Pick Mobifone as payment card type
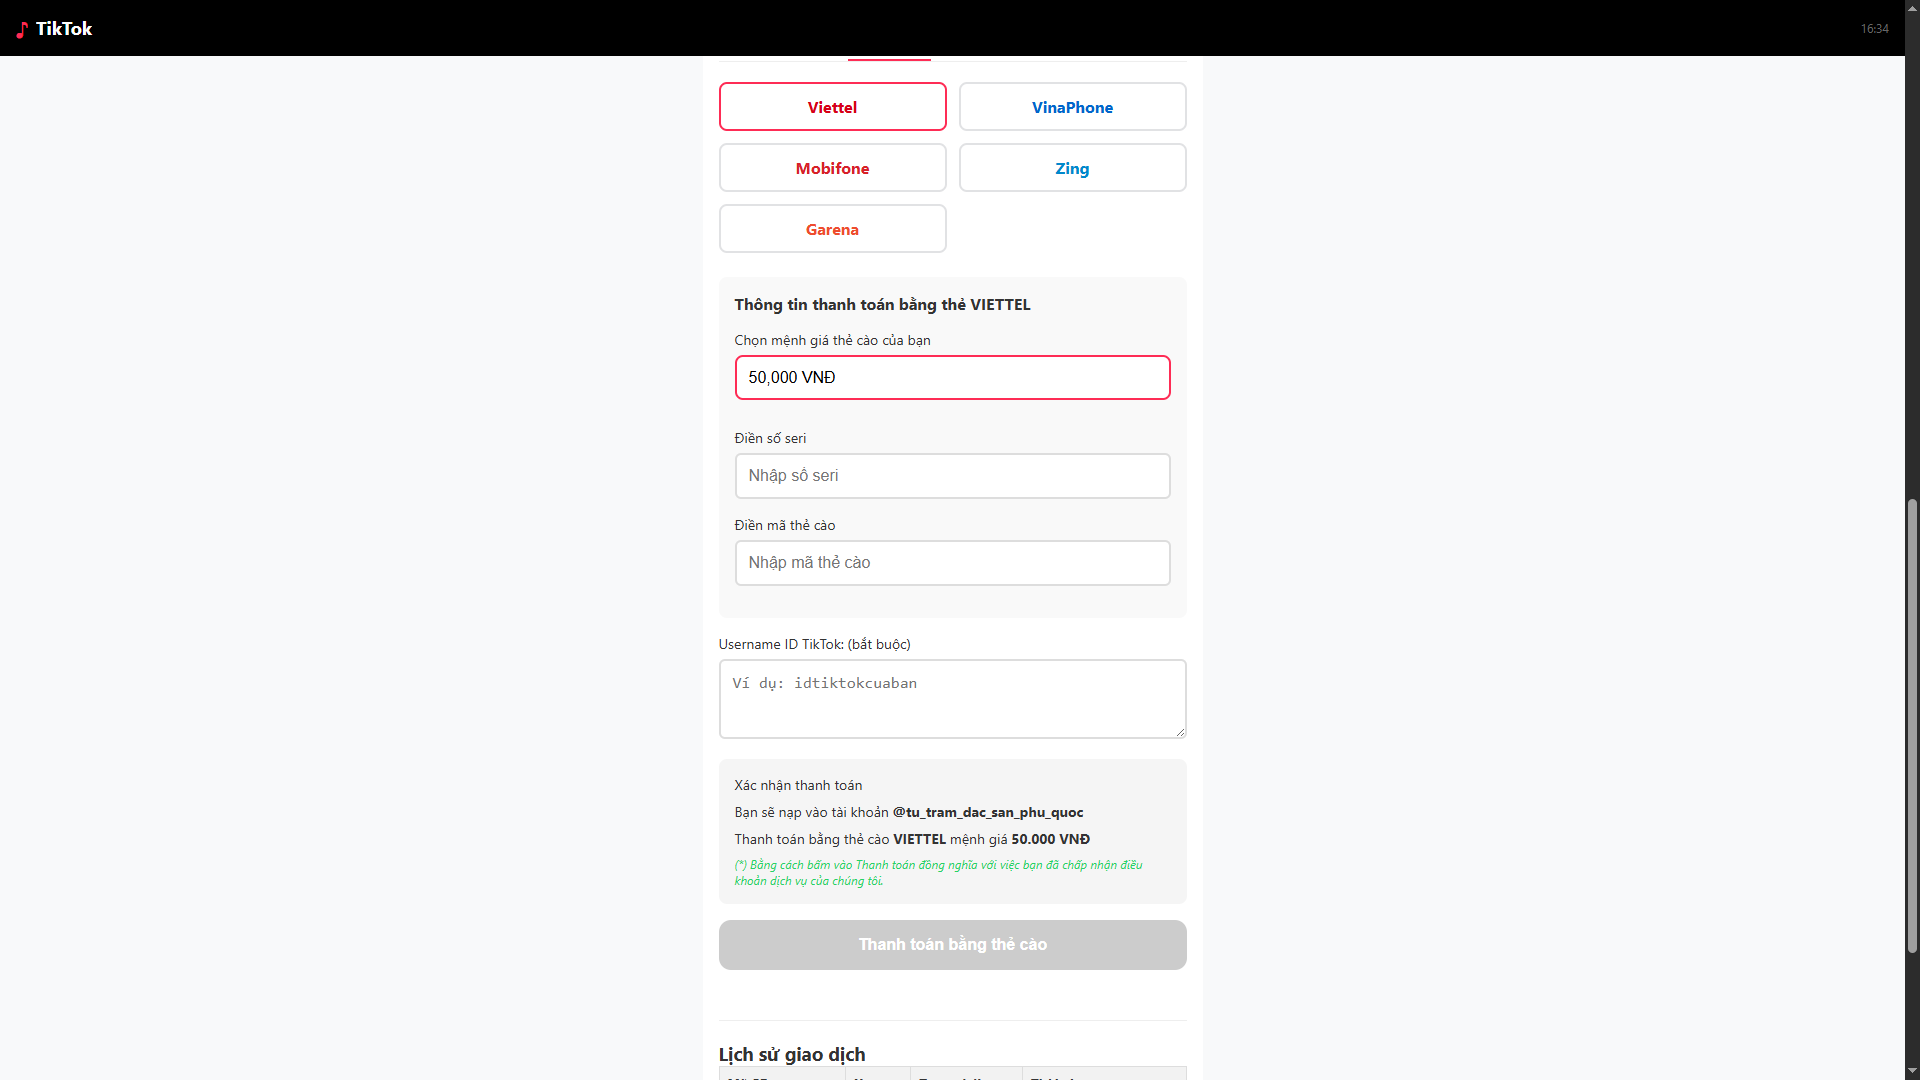 point(832,168)
